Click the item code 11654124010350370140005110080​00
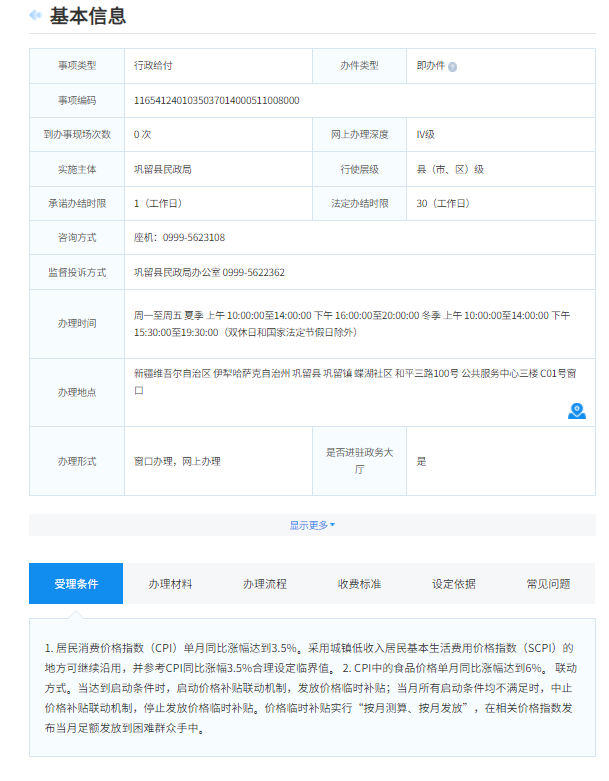This screenshot has width=609, height=781. point(217,101)
